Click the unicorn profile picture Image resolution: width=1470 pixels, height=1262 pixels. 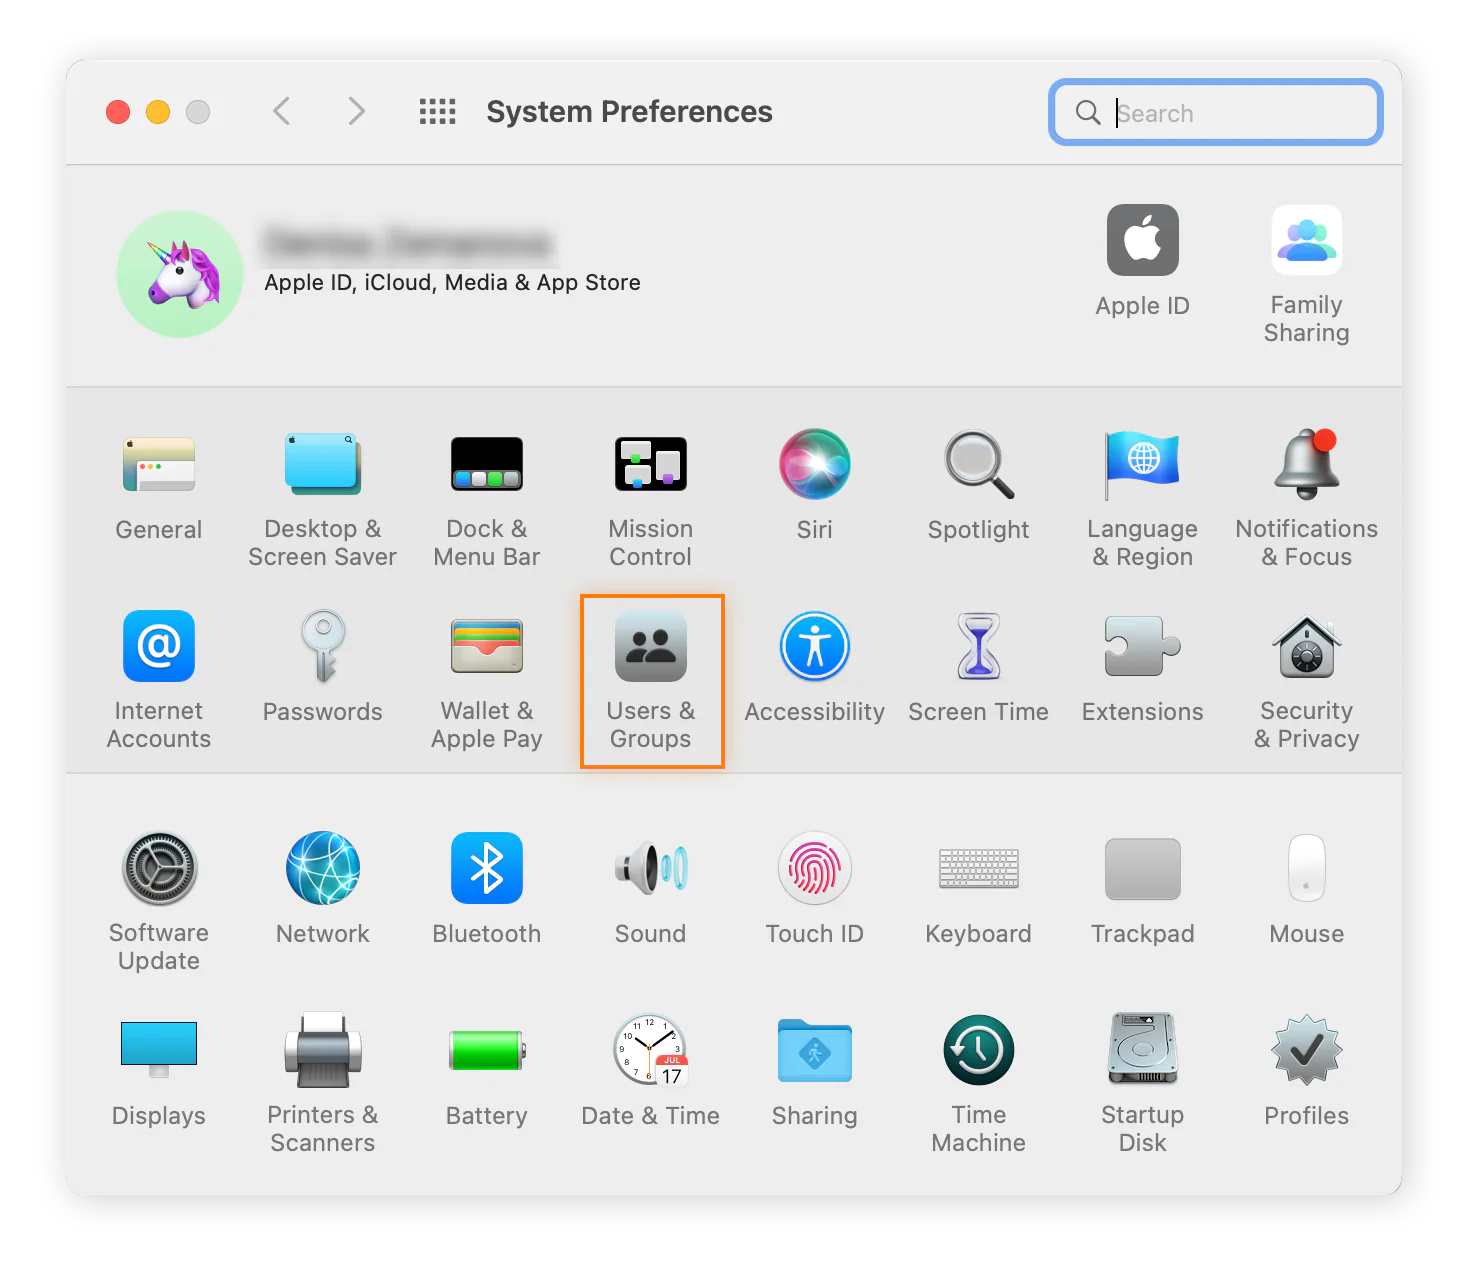coord(180,274)
